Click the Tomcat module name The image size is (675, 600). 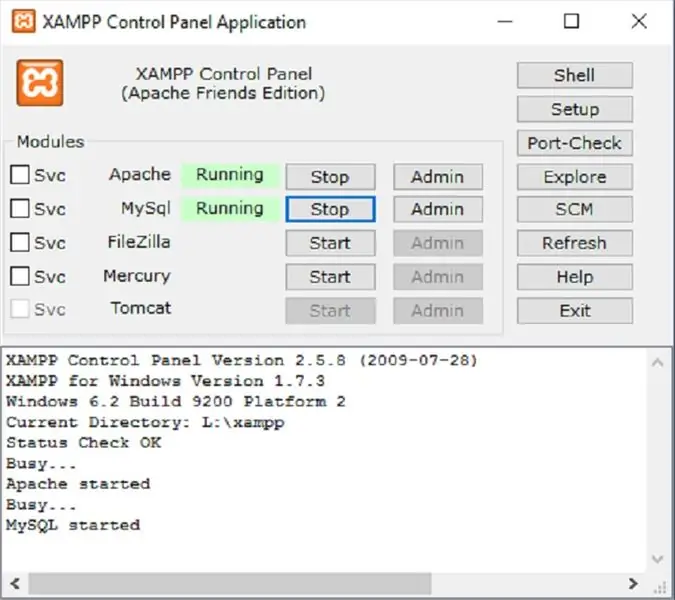(141, 308)
